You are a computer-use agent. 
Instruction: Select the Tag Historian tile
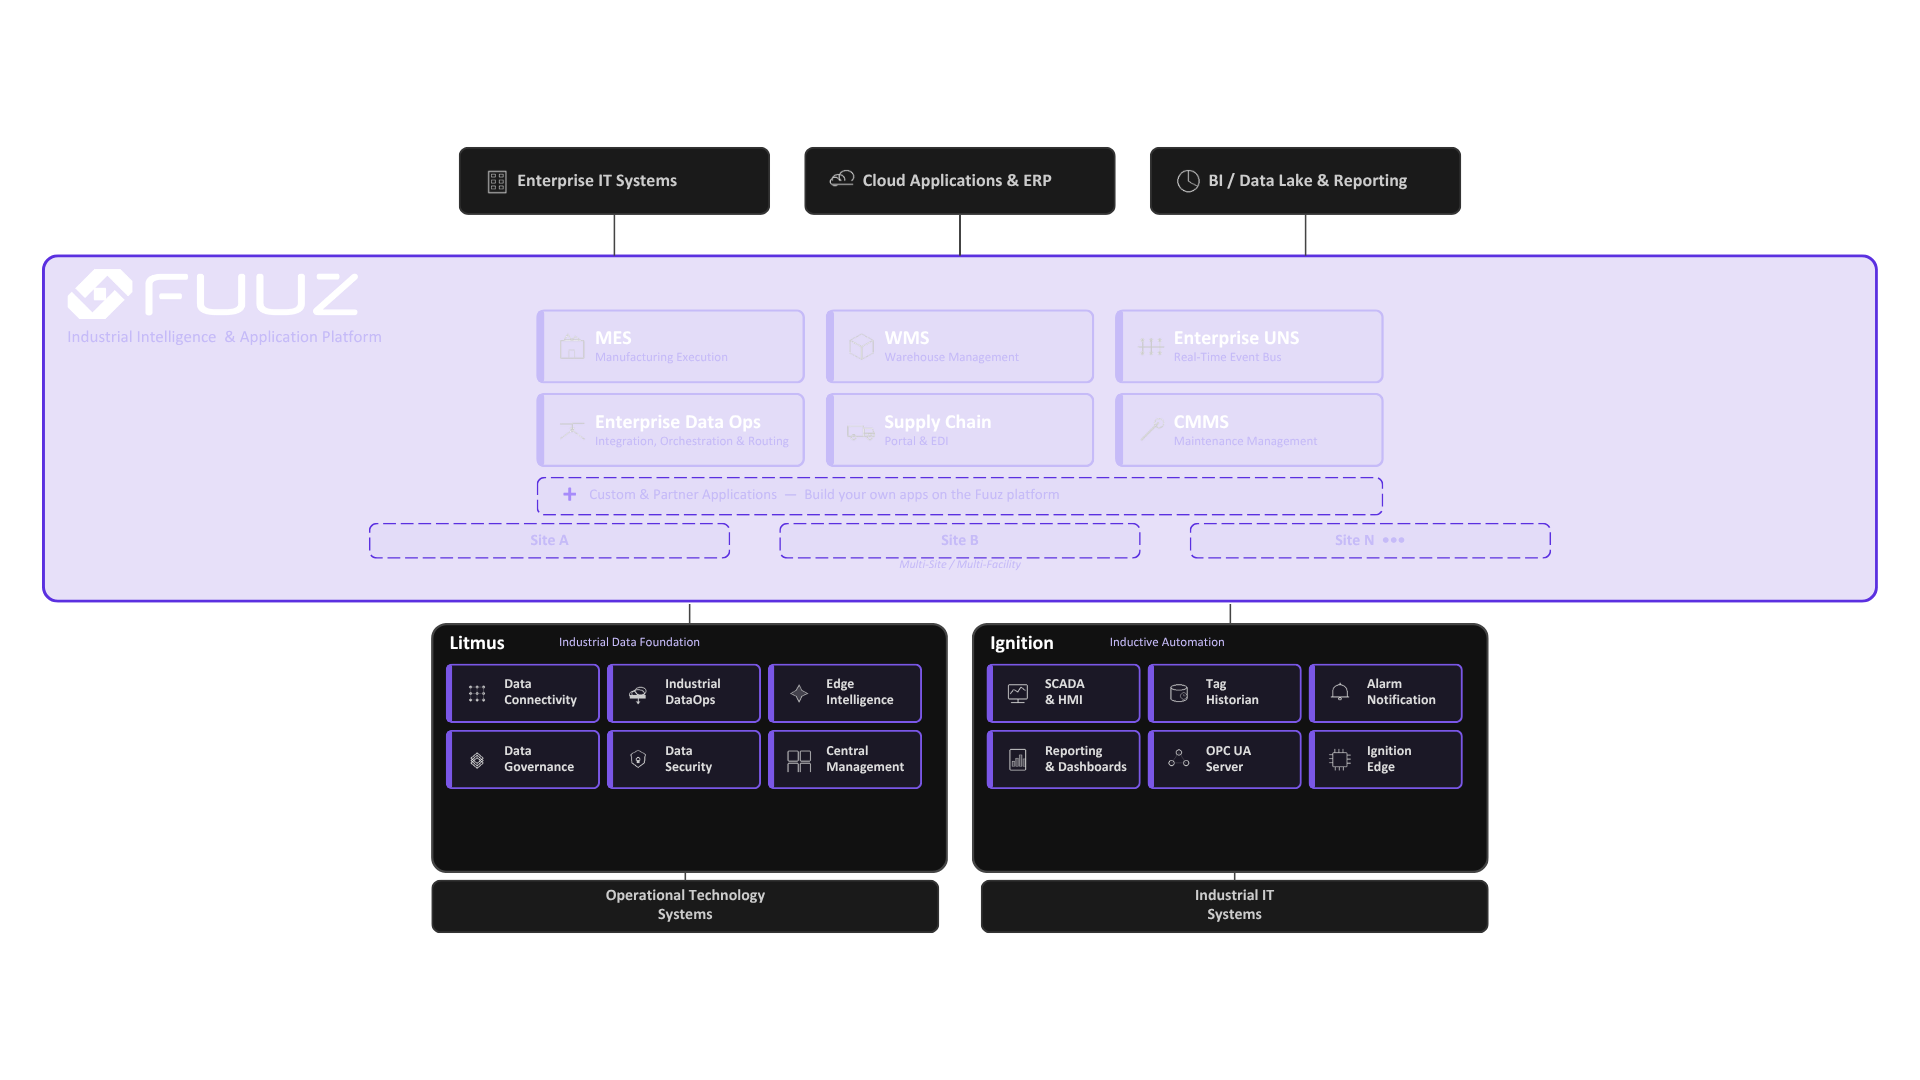click(x=1225, y=693)
